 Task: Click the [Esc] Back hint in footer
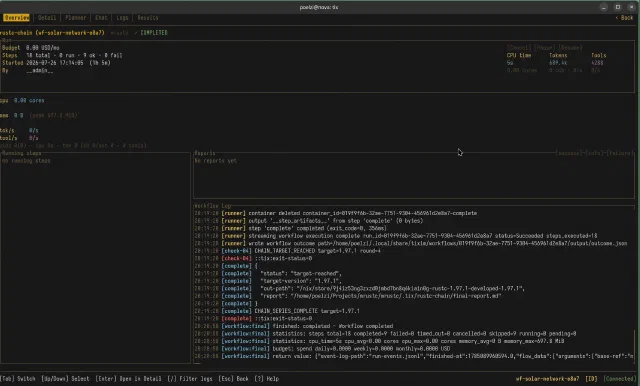[233, 379]
